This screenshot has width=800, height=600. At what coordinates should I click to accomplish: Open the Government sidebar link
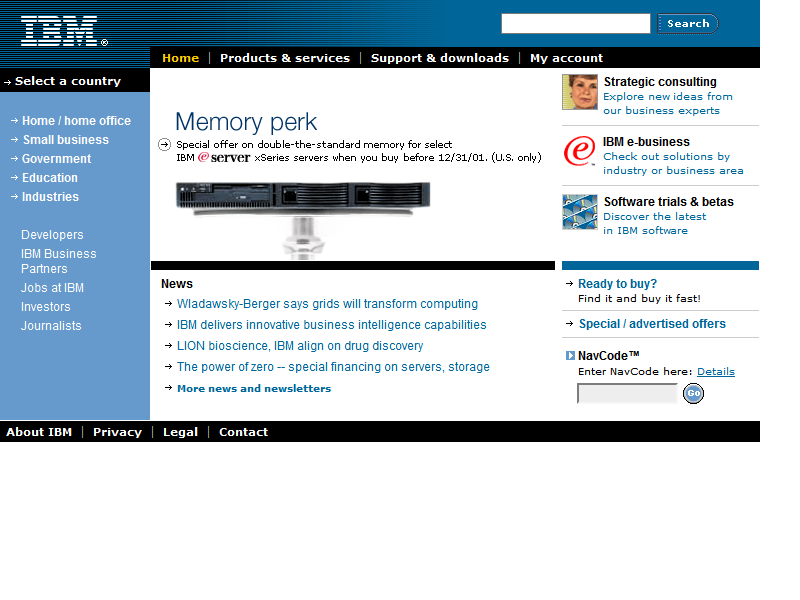point(57,159)
